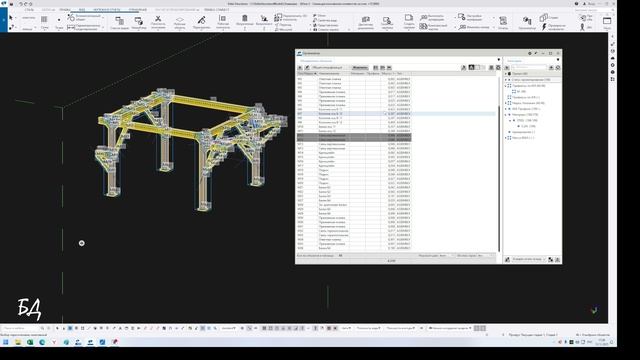Click the export icon at Organizer categories bottom-left
This screenshot has width=640, height=360.
pos(507,259)
